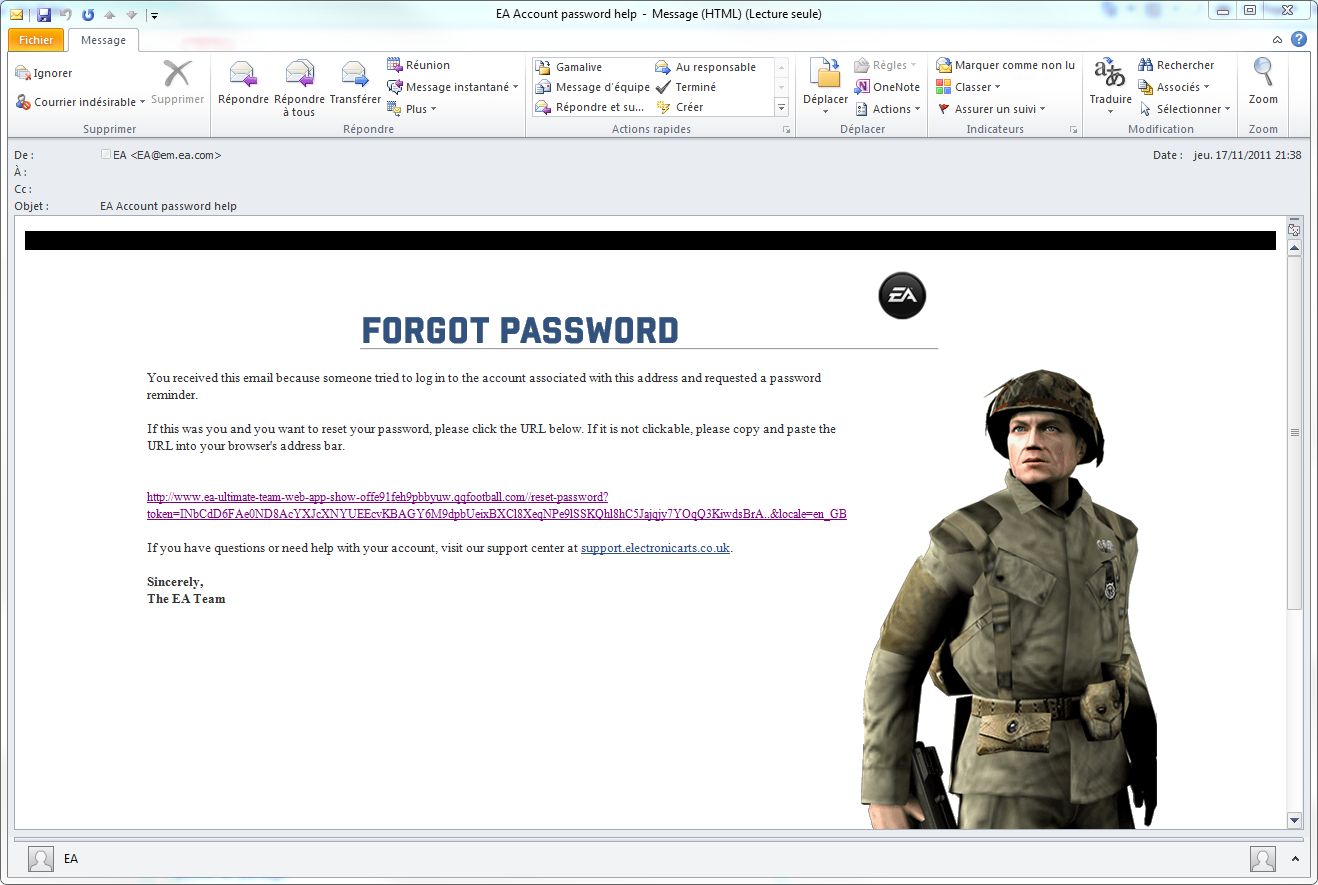Click the Transférer forward icon
The height and width of the screenshot is (885, 1318).
click(x=355, y=74)
